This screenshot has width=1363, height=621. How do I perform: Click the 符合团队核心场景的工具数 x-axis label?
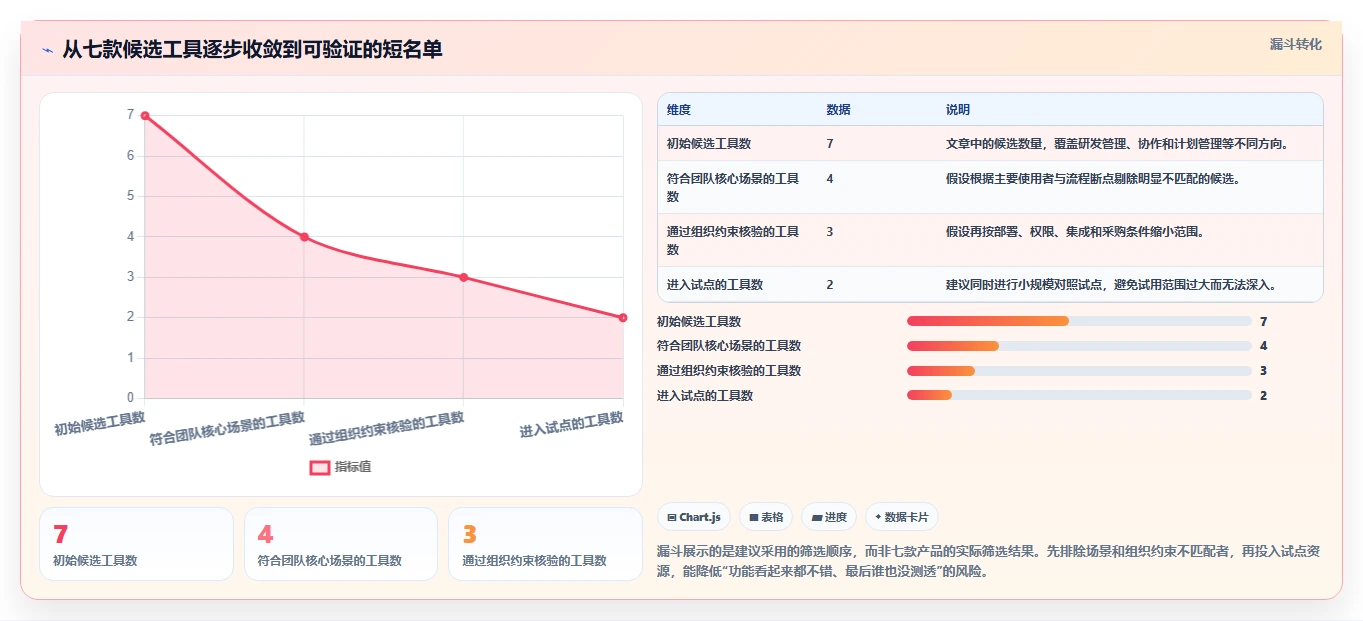pyautogui.click(x=228, y=427)
